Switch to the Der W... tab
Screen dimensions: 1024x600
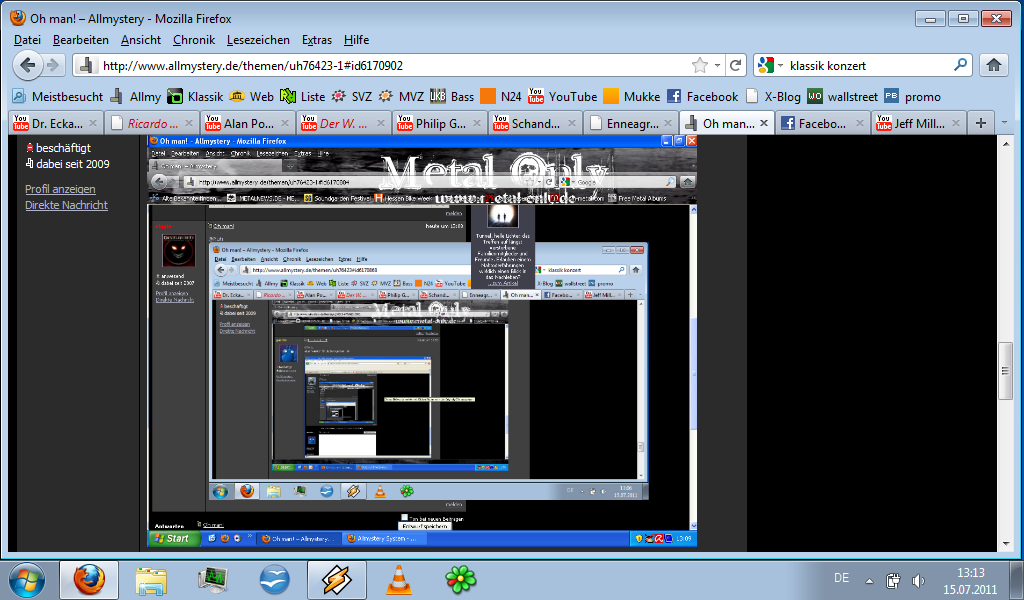(344, 123)
